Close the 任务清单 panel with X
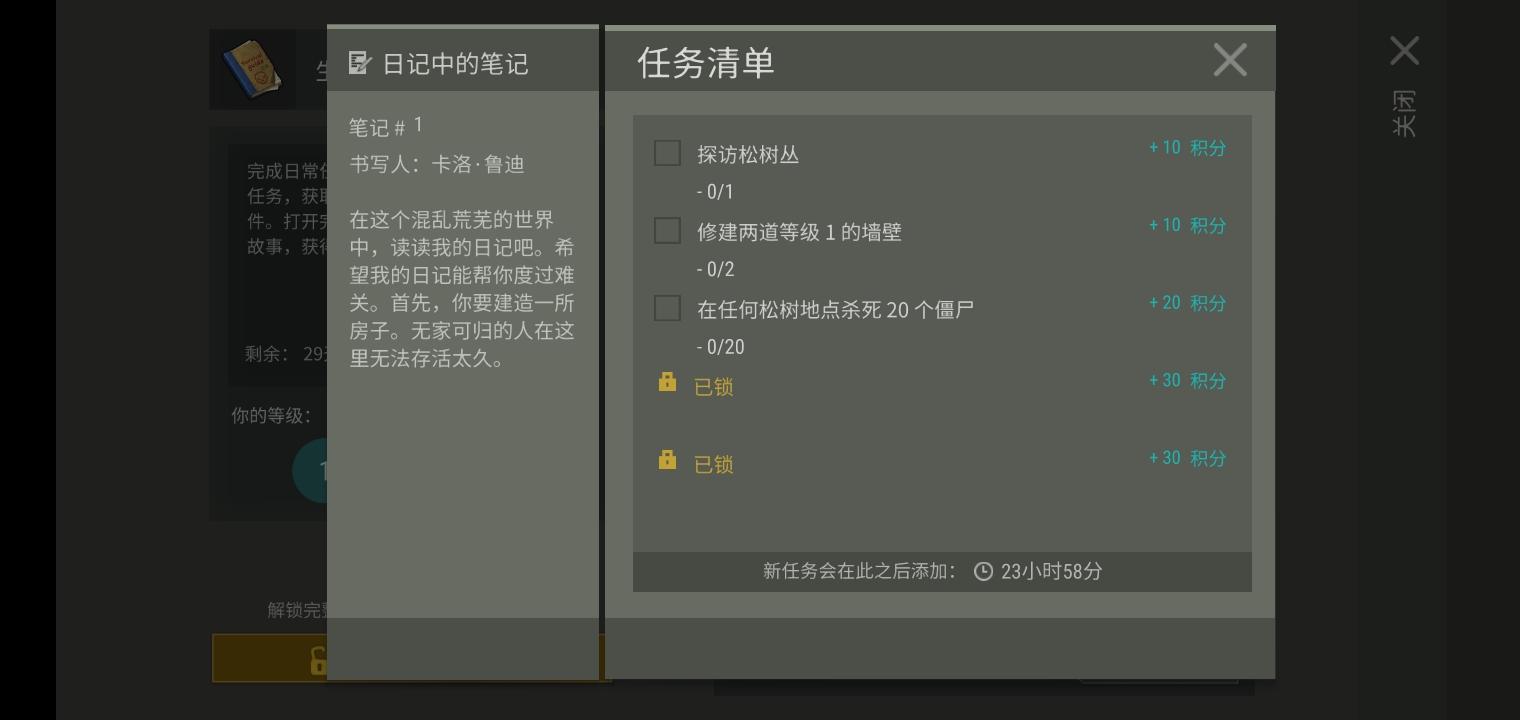The image size is (1520, 720). (x=1230, y=60)
